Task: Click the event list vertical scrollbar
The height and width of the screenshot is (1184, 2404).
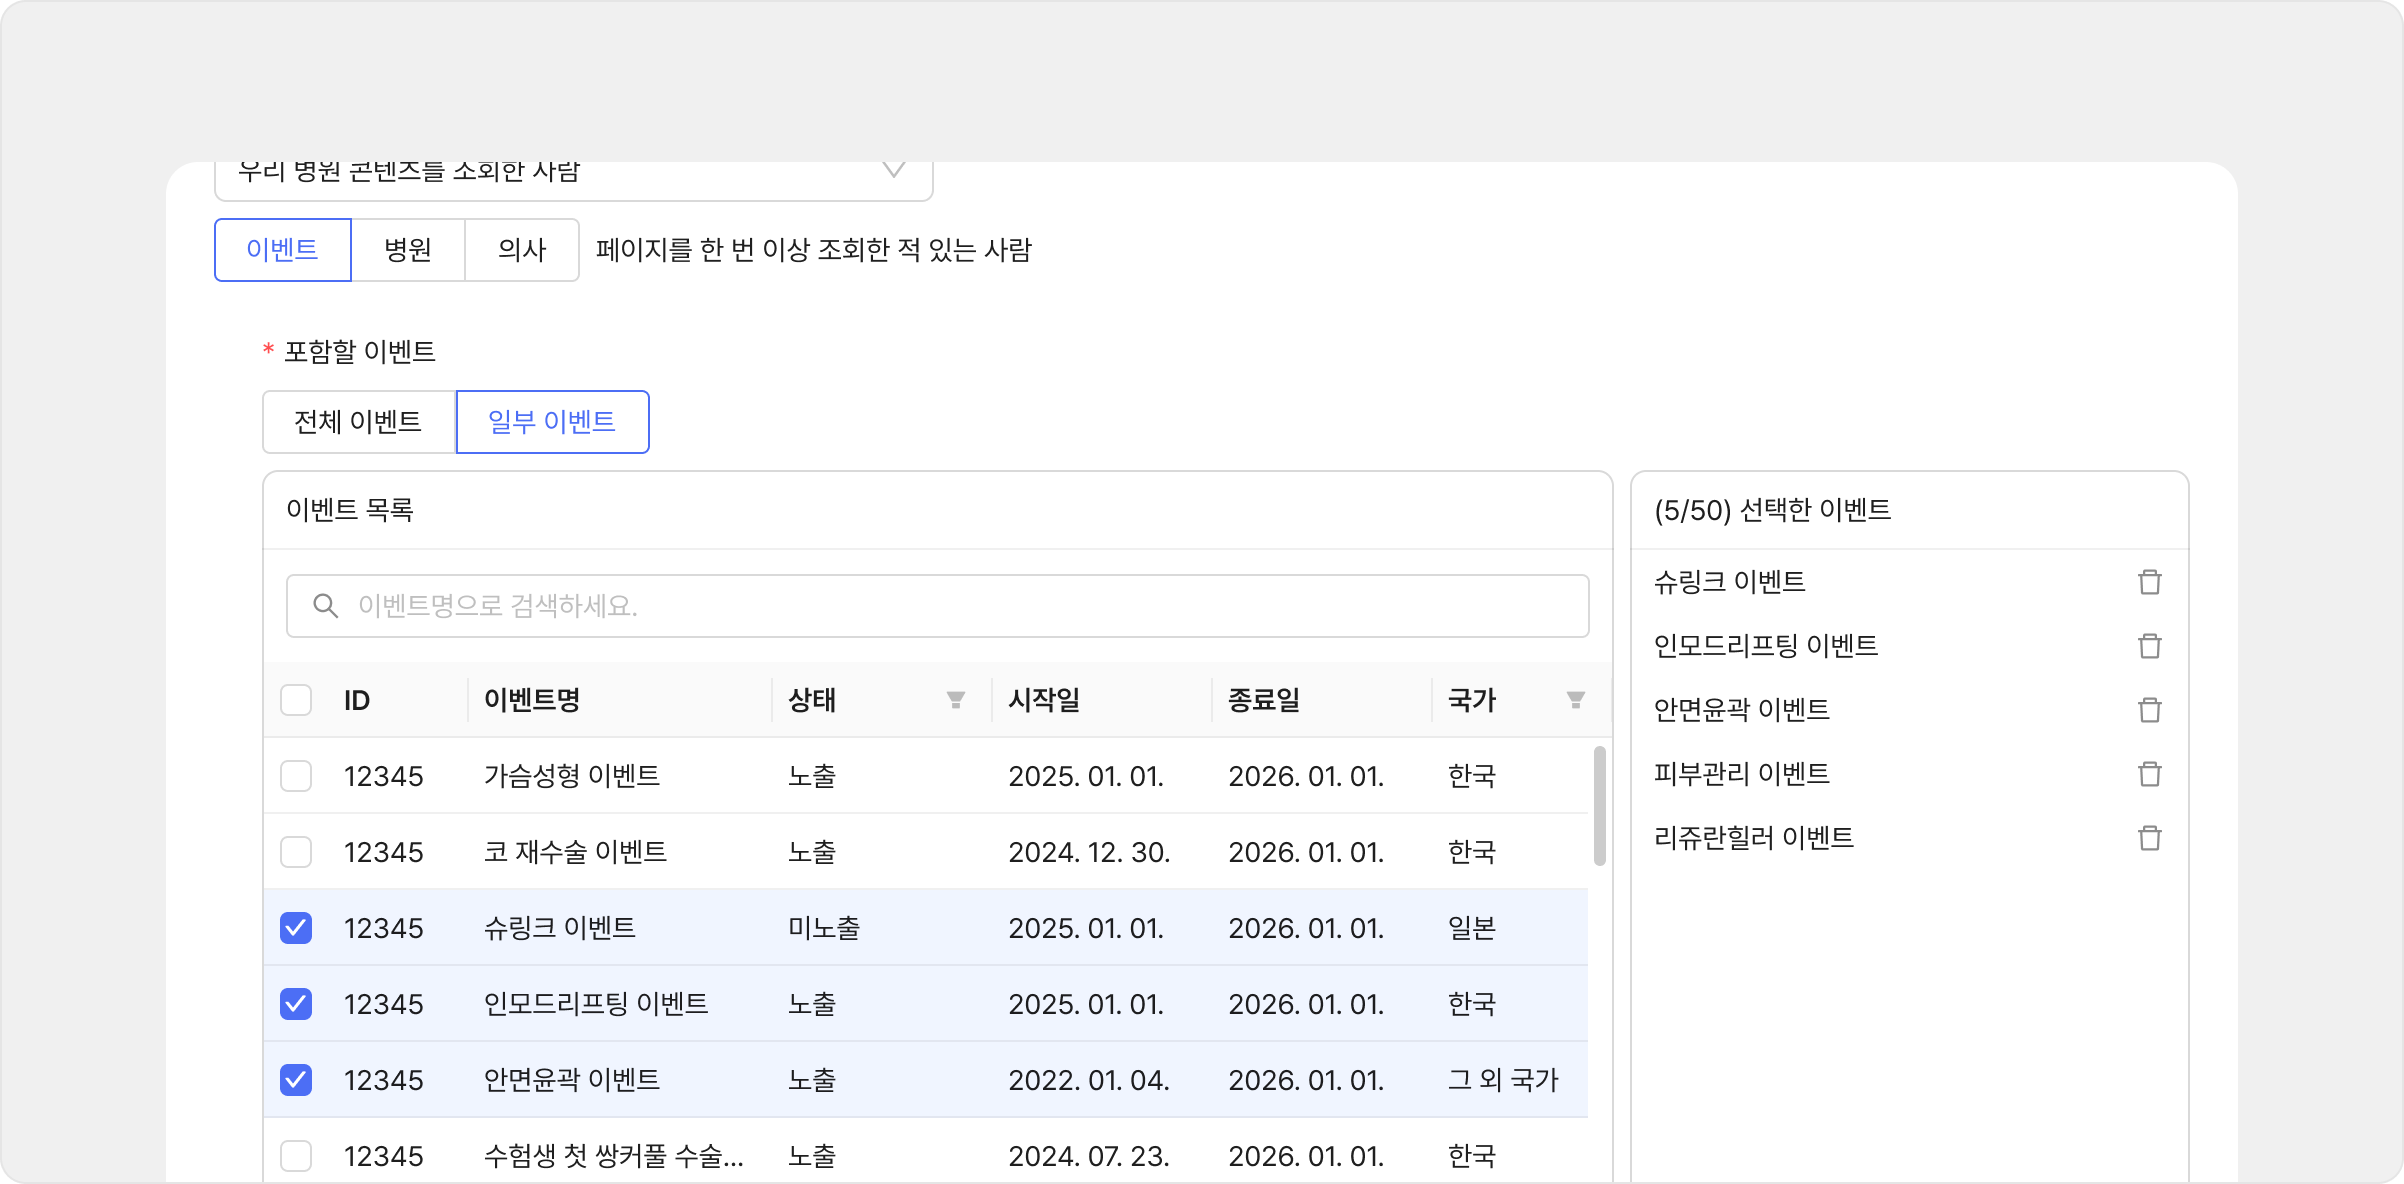Action: click(1599, 806)
